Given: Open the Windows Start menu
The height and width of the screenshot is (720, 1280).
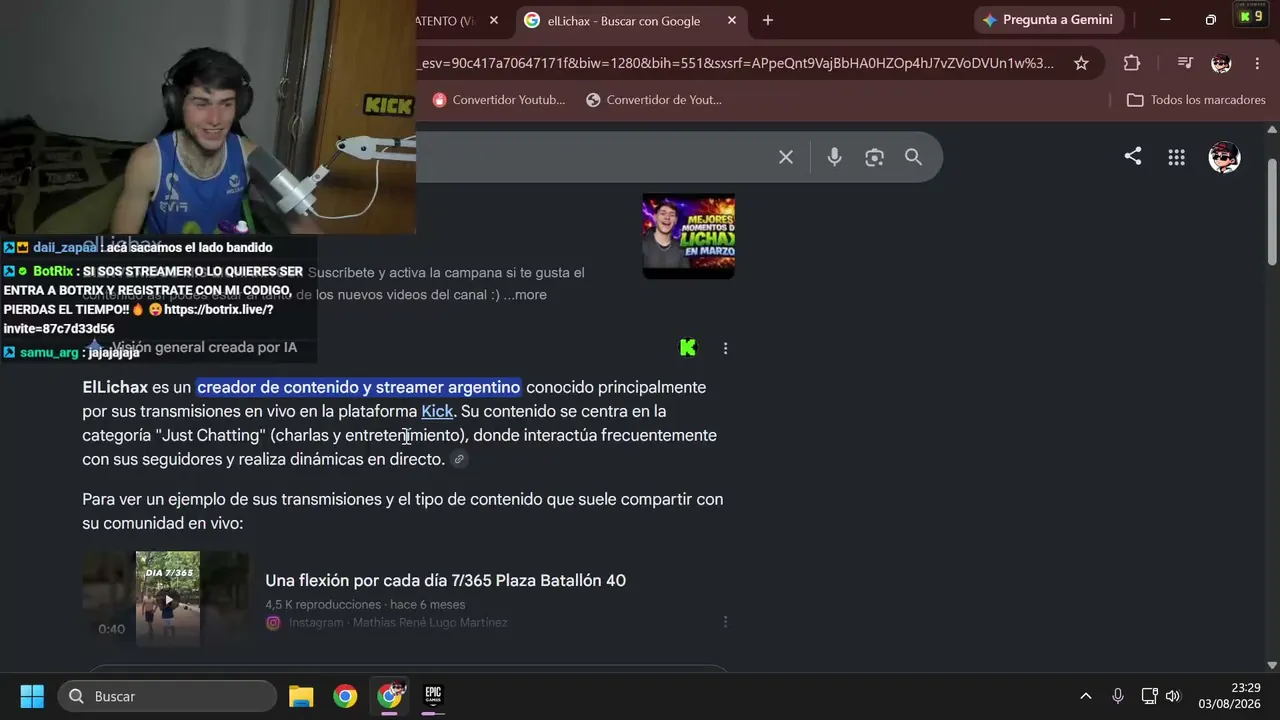Looking at the screenshot, I should (x=32, y=696).
